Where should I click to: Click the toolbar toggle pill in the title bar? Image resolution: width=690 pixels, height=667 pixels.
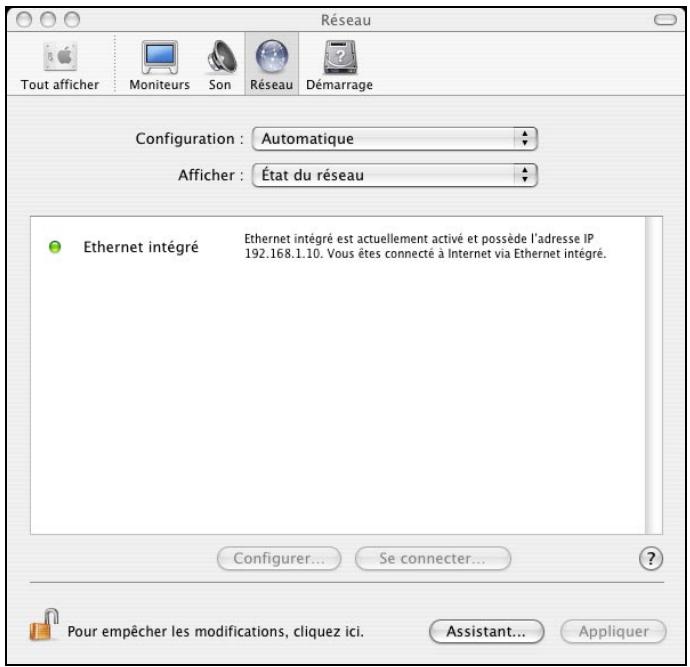pyautogui.click(x=665, y=20)
